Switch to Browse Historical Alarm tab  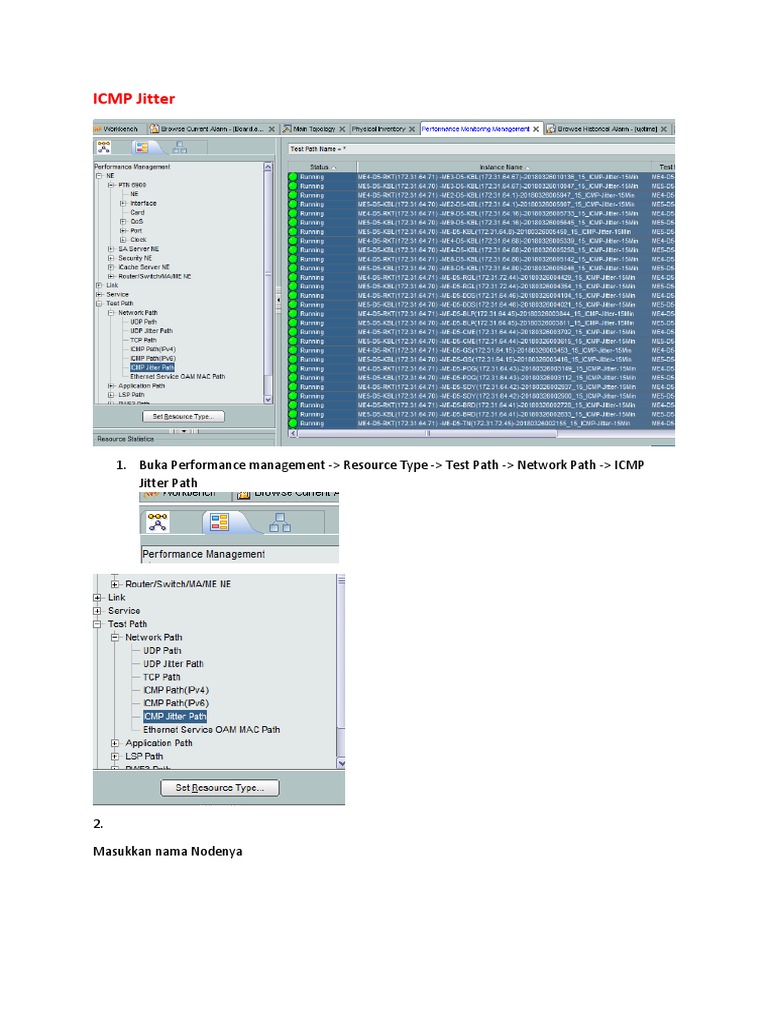click(607, 129)
